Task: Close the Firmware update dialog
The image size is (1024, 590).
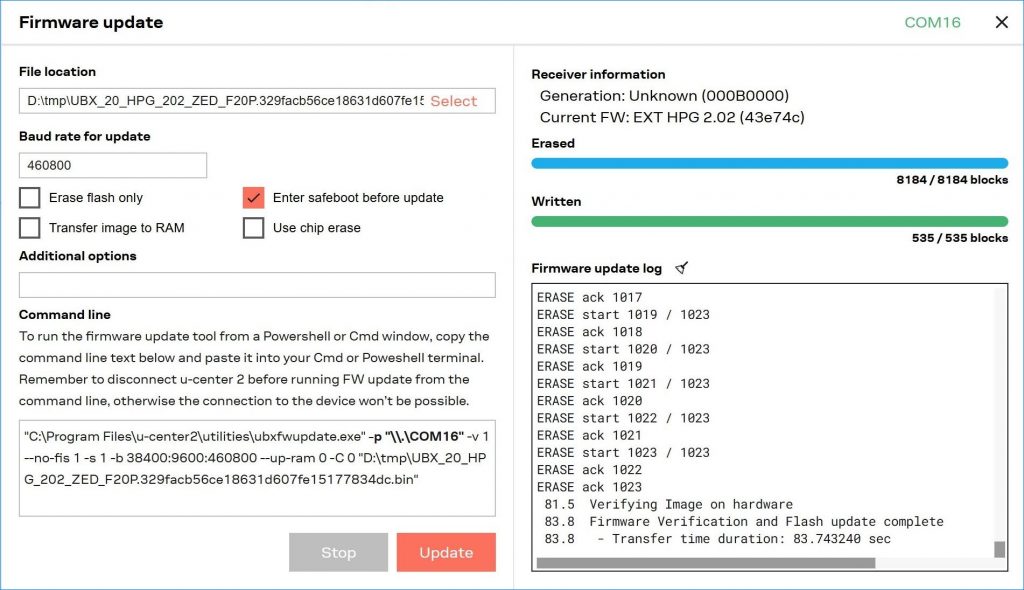Action: tap(1001, 22)
